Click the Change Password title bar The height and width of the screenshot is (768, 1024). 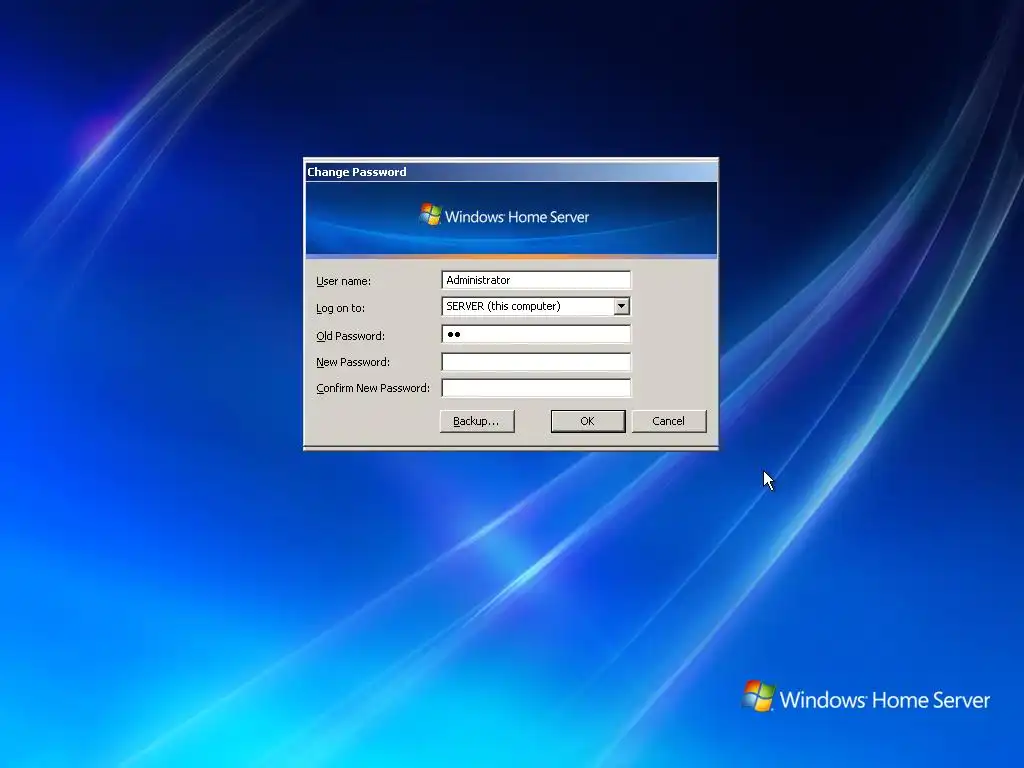(x=511, y=172)
